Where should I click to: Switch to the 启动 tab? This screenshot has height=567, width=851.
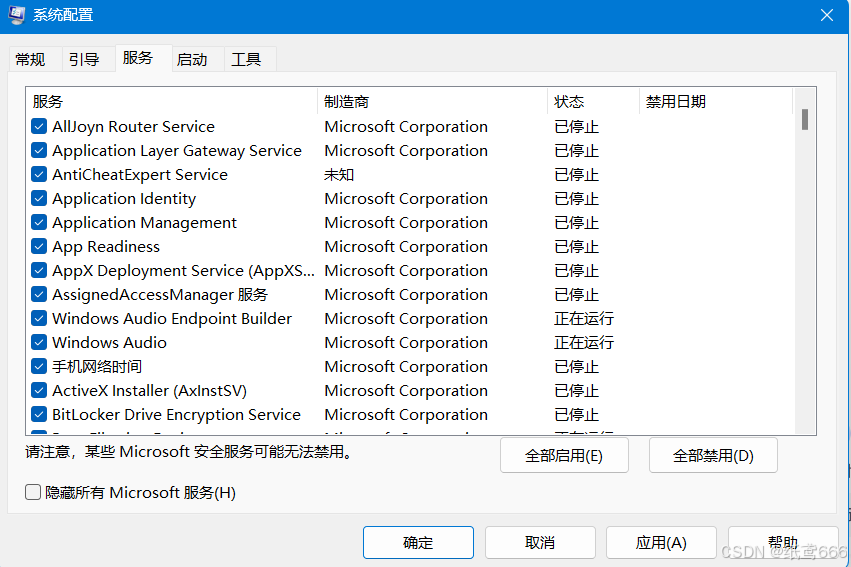[x=192, y=60]
